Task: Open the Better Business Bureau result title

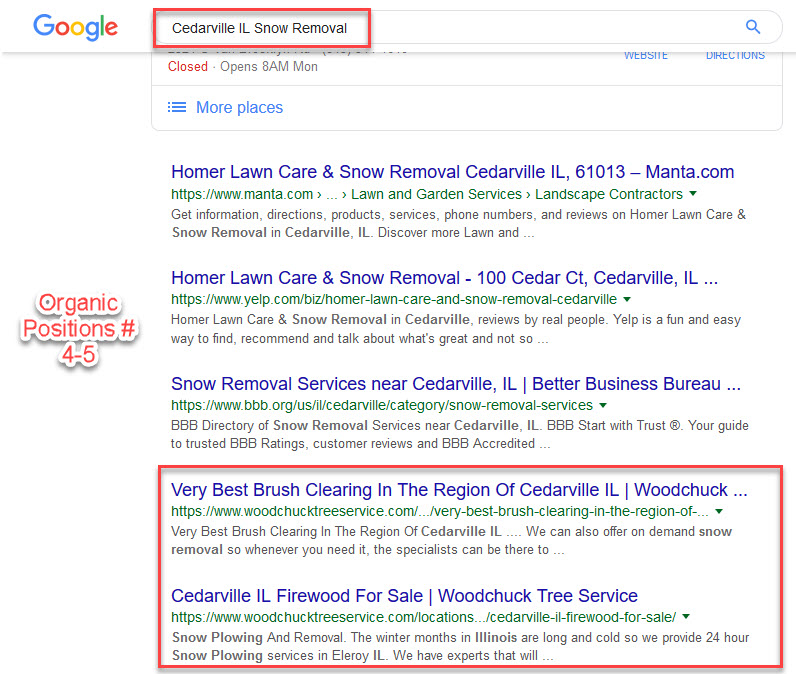Action: (x=456, y=384)
